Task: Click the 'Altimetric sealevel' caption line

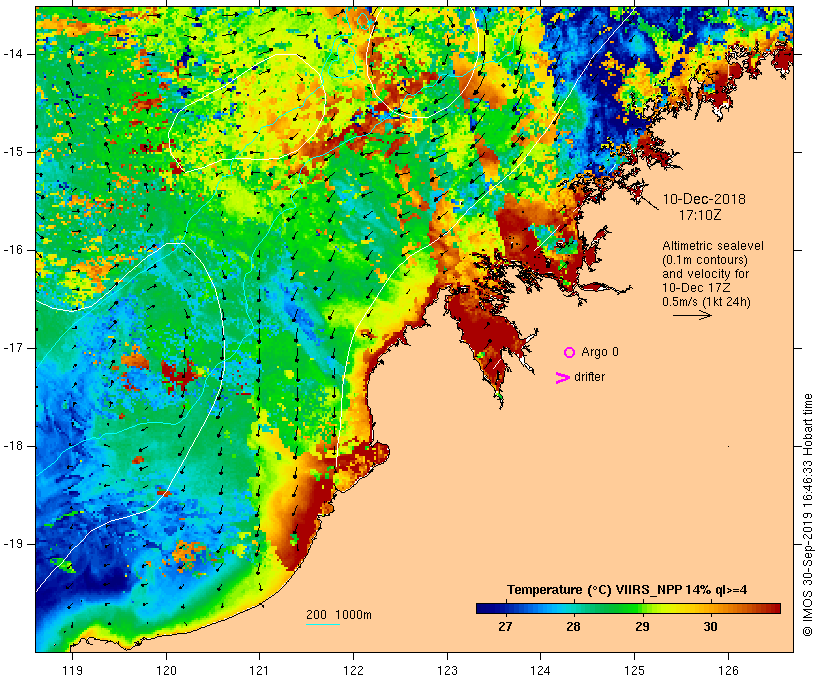Action: 713,246
